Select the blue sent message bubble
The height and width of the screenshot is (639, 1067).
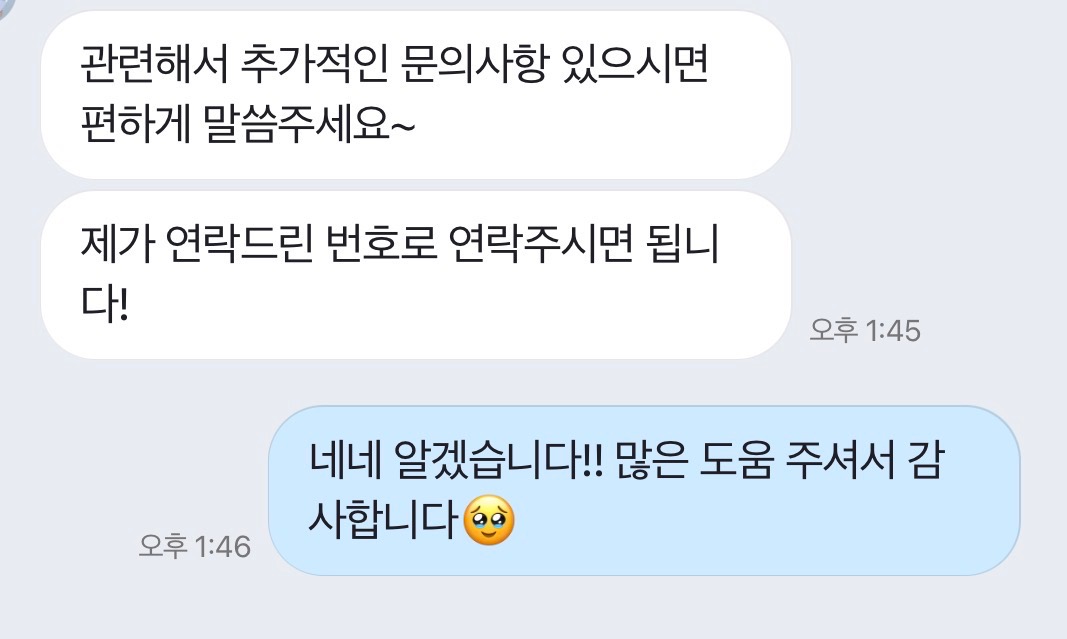click(x=644, y=491)
